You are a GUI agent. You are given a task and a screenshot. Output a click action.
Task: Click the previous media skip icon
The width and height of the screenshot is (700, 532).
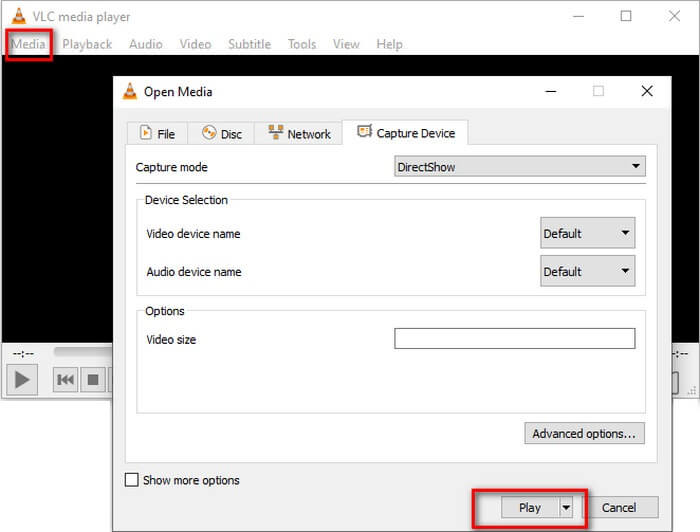pos(66,380)
